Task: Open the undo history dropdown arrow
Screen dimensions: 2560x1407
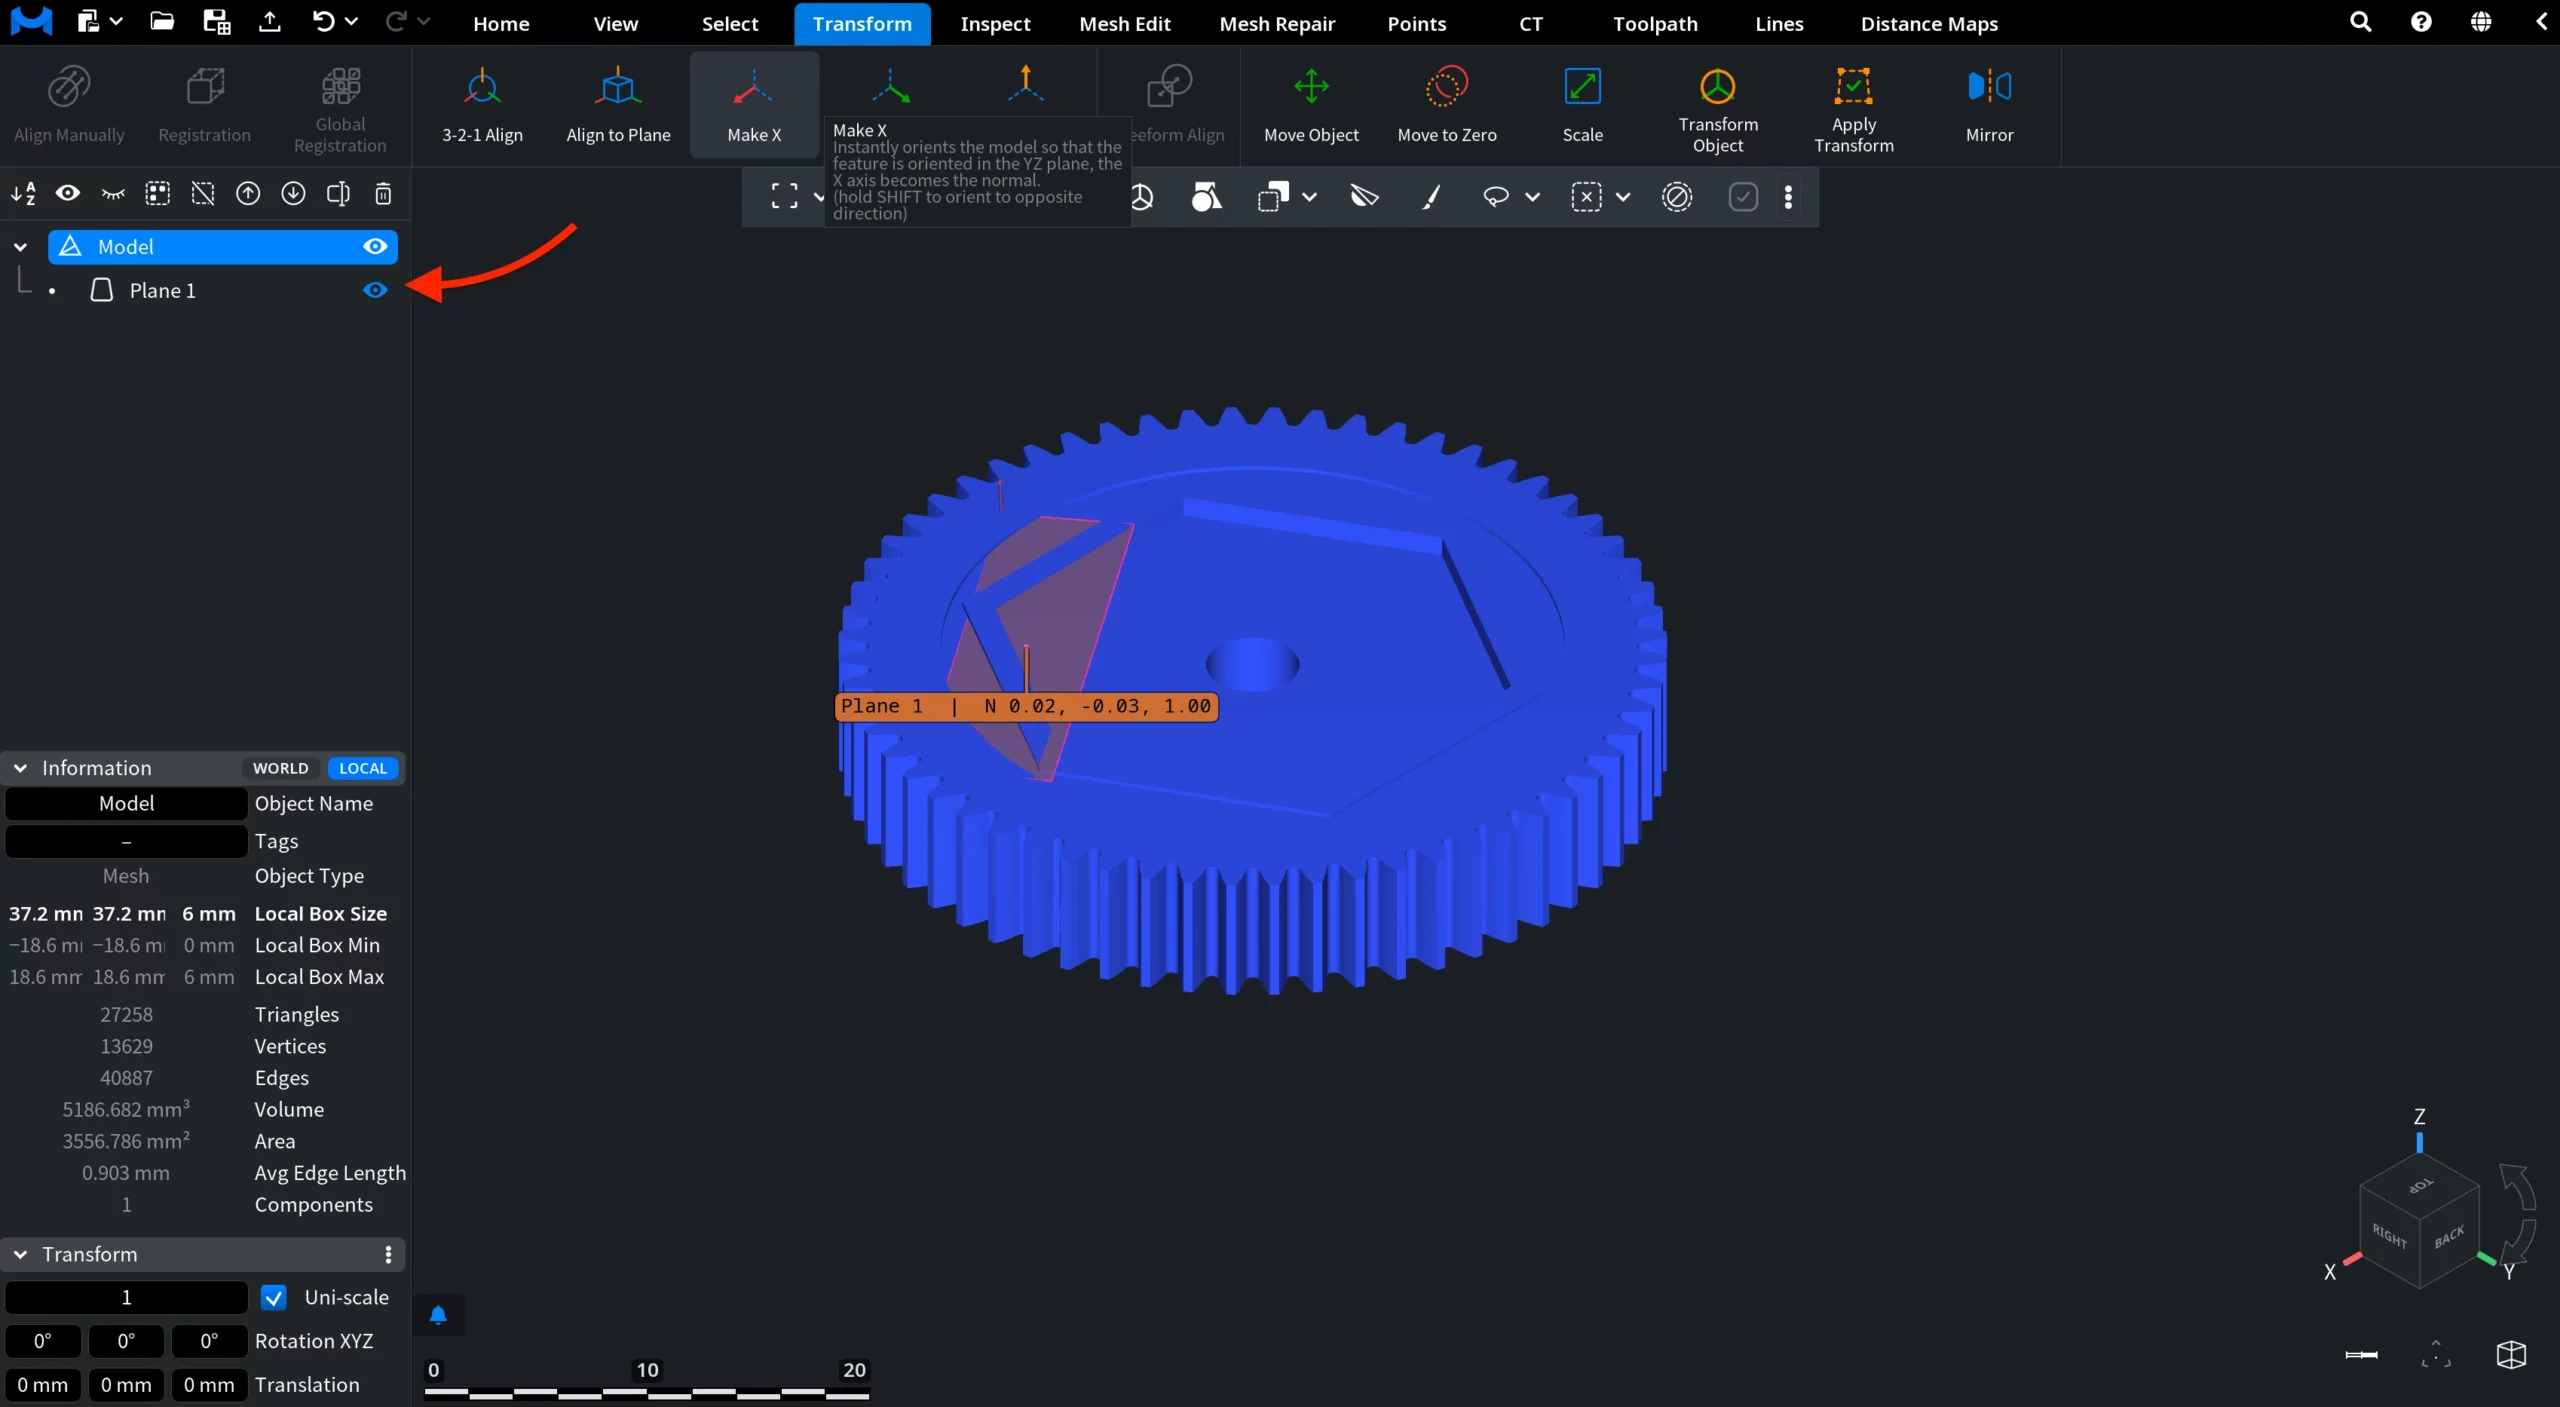Action: (351, 21)
